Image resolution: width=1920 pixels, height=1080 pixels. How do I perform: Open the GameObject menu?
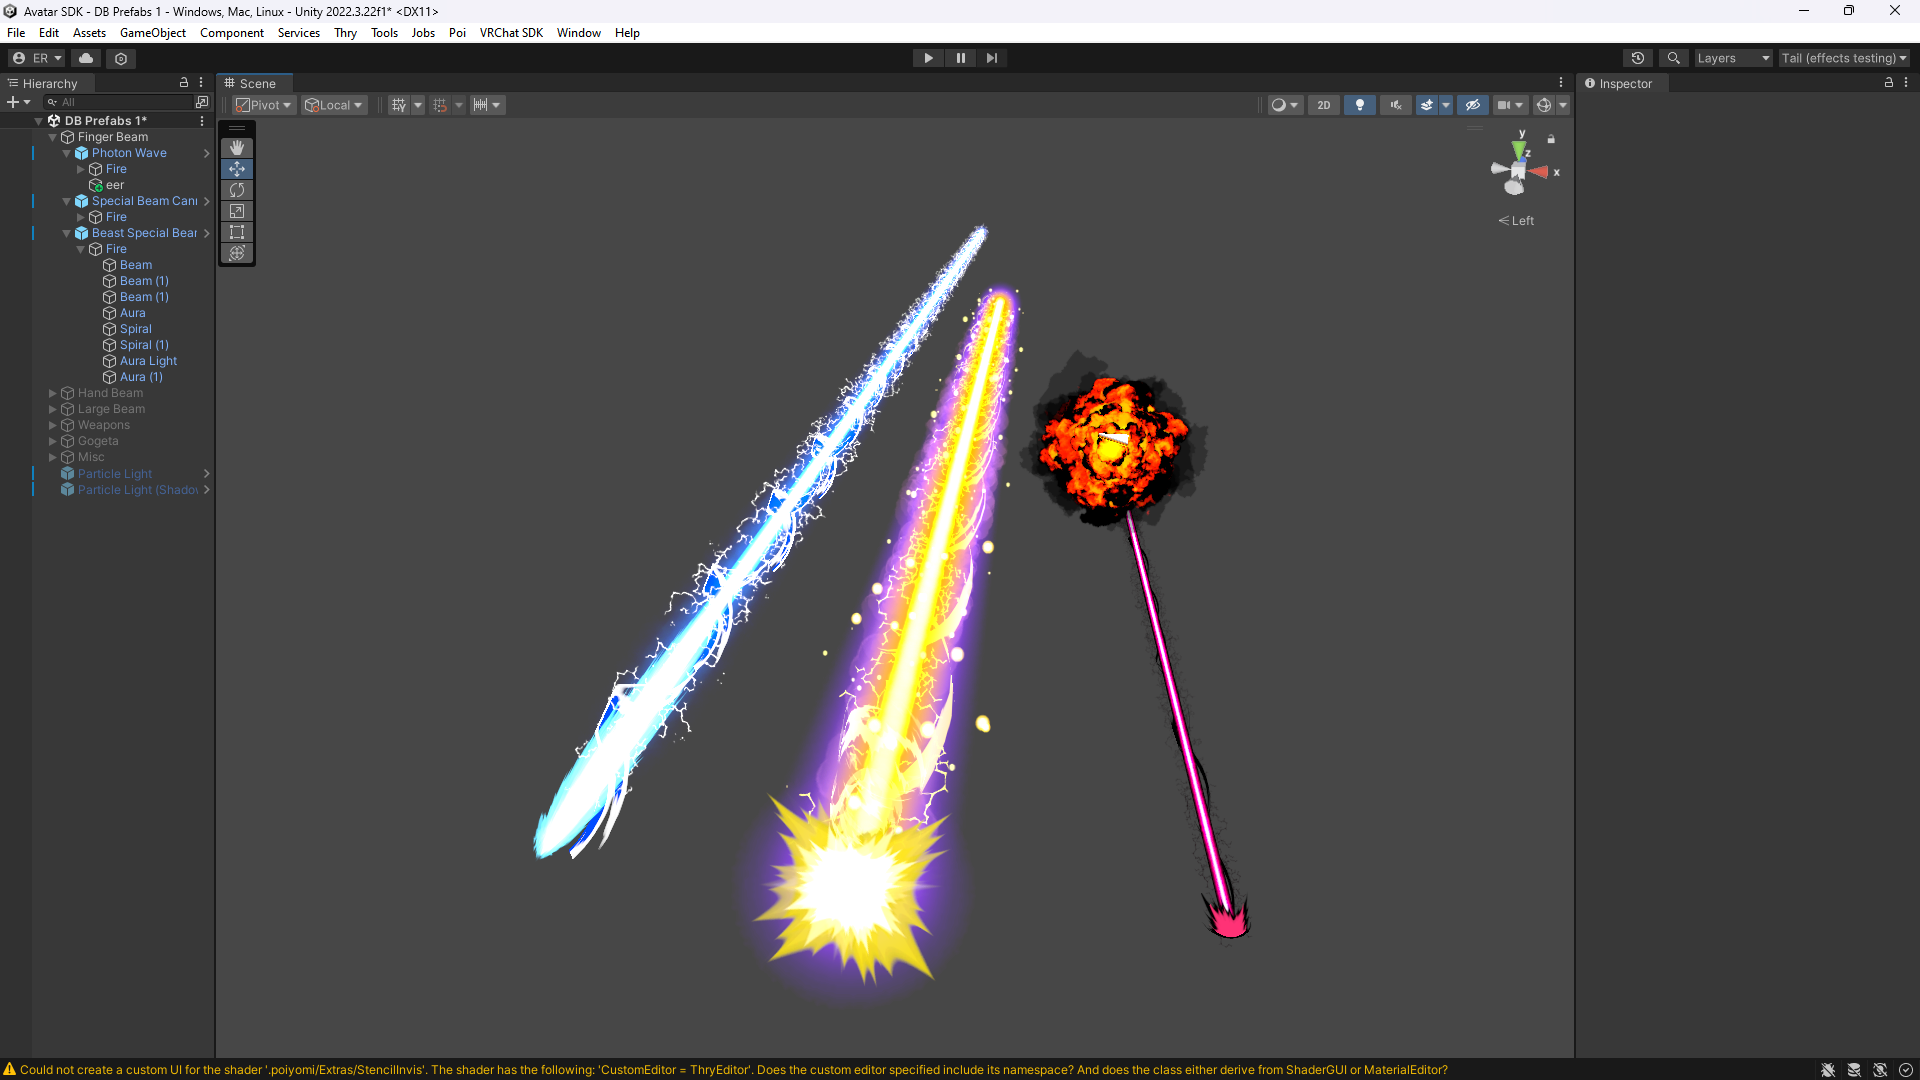152,32
